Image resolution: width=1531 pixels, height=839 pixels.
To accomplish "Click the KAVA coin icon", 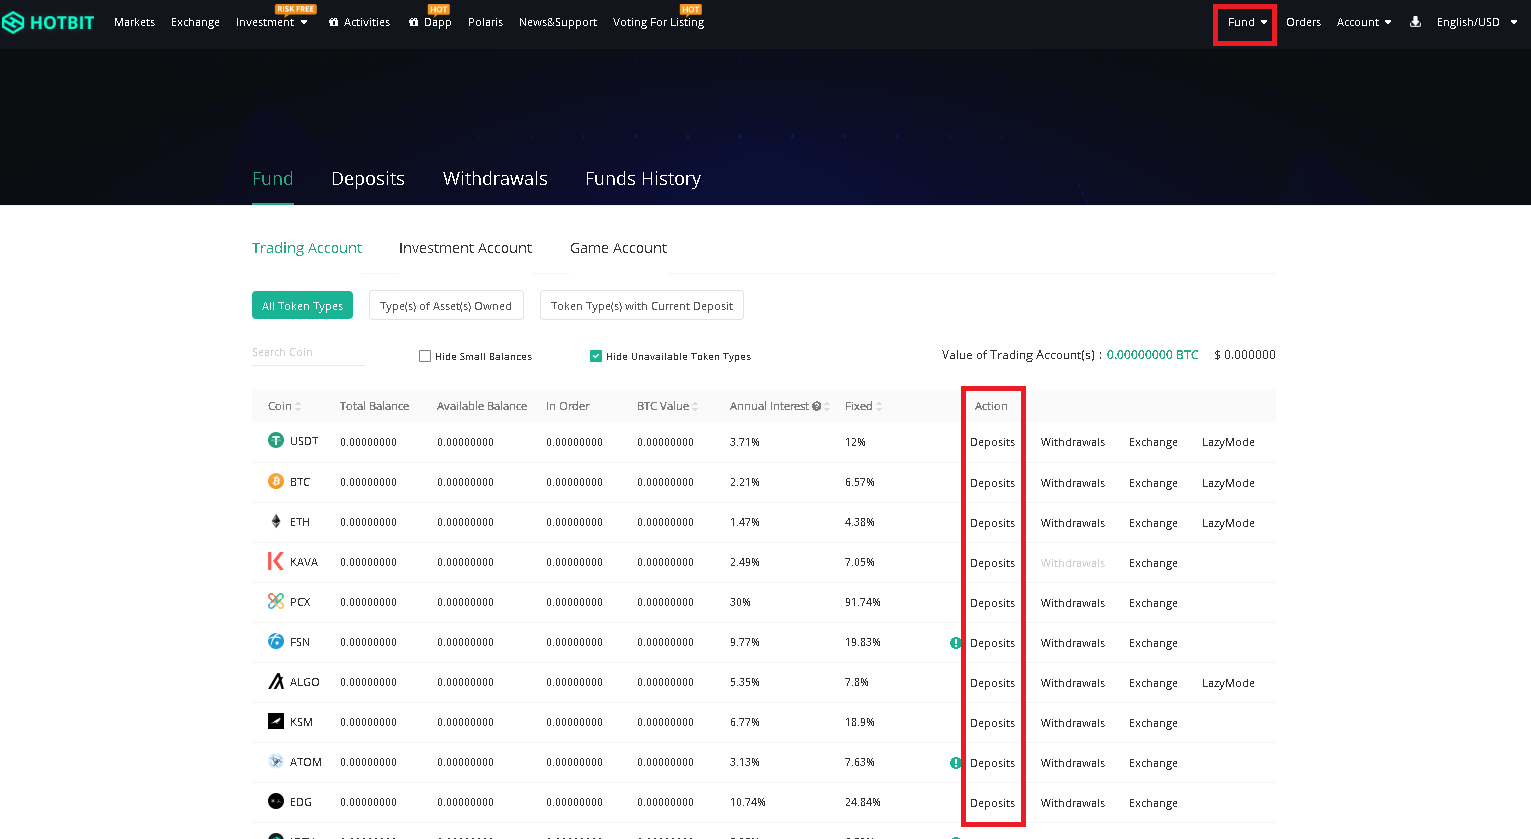I will (276, 561).
